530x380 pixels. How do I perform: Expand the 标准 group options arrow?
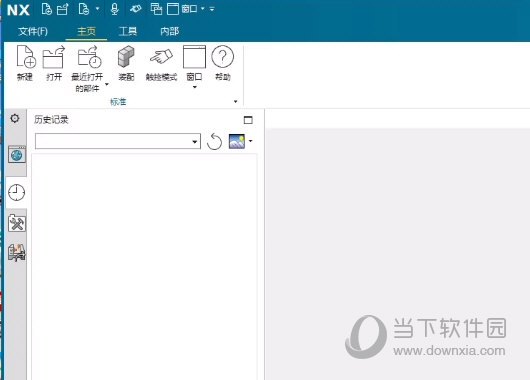coord(236,101)
